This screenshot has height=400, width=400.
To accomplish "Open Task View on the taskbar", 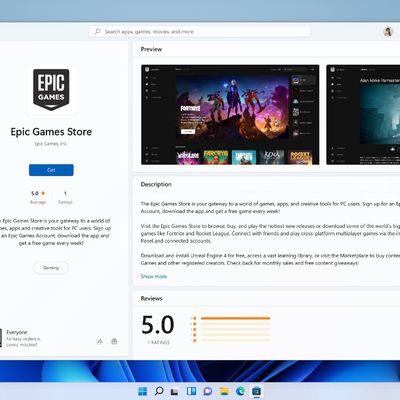I will tap(175, 391).
